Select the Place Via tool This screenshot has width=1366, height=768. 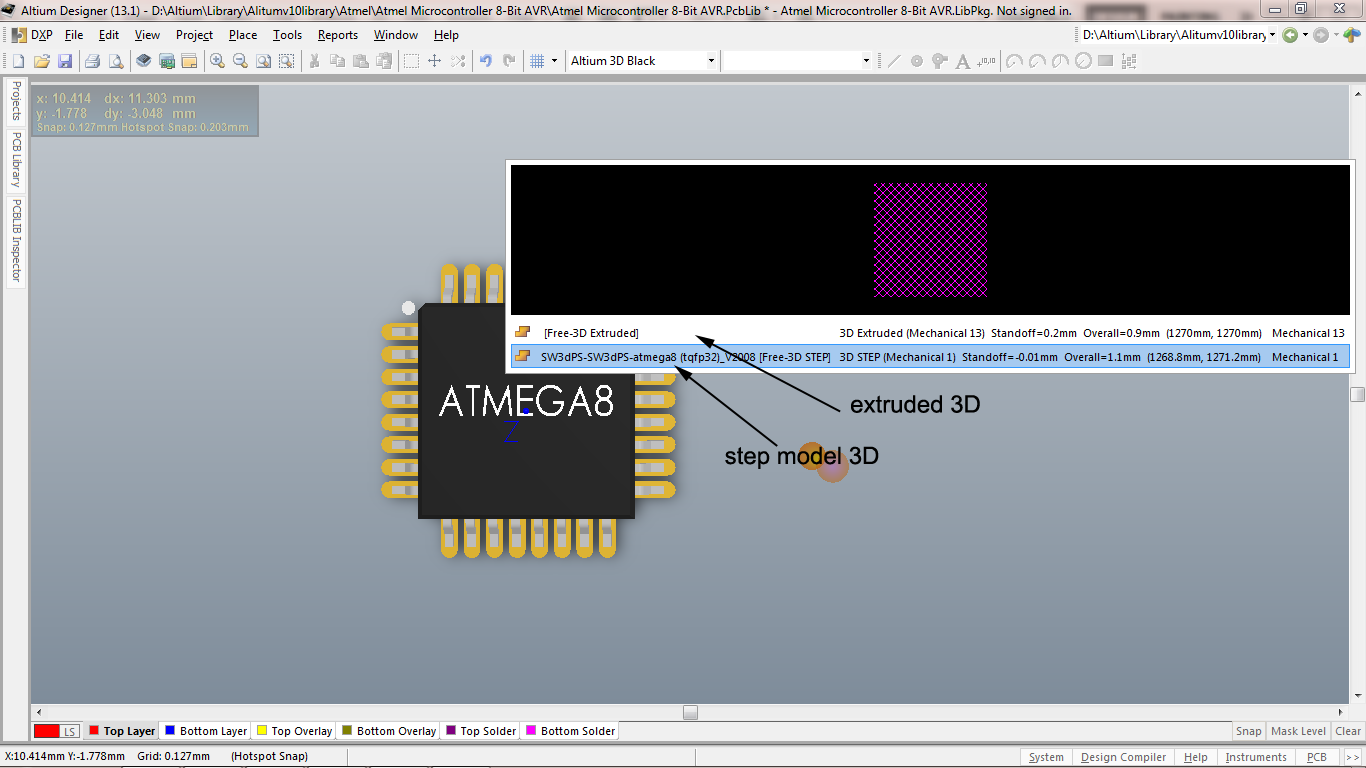click(x=938, y=61)
